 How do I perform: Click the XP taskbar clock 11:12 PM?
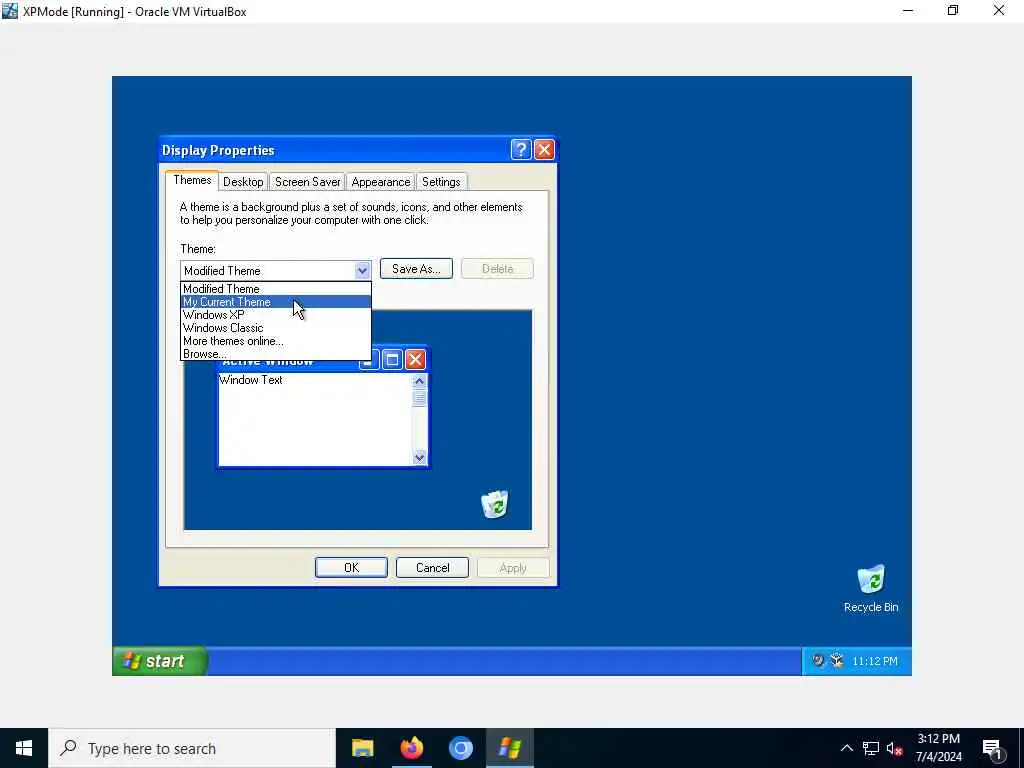click(x=874, y=661)
